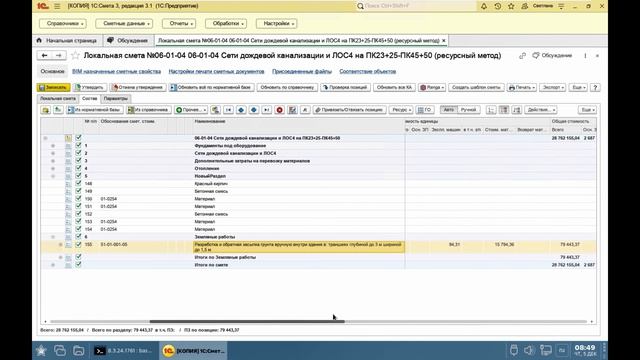Switch to Ручной mode toggle
Viewport: 640px width, 360px height.
coord(468,110)
